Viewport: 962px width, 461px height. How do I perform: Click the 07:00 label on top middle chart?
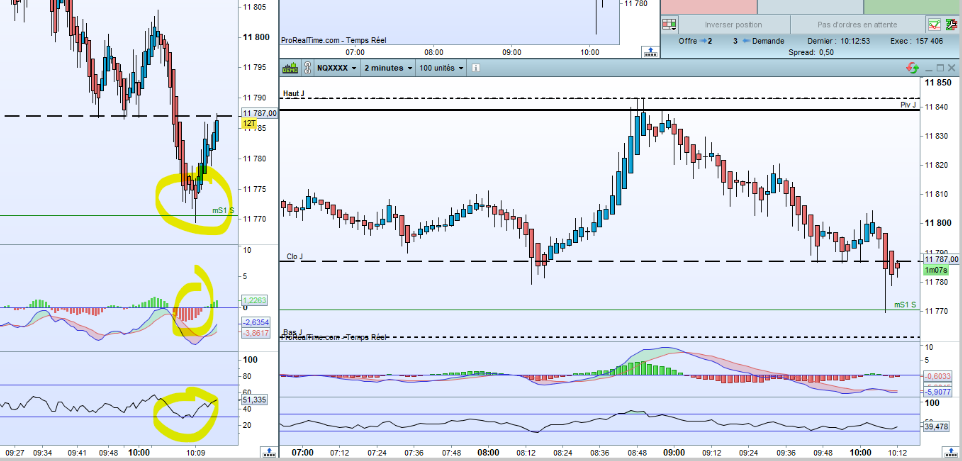tap(355, 52)
